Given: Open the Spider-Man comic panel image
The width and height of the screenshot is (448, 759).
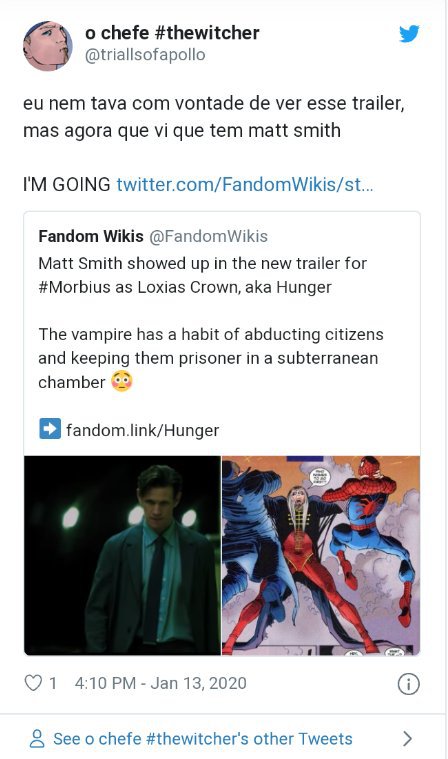Looking at the screenshot, I should pyautogui.click(x=321, y=555).
